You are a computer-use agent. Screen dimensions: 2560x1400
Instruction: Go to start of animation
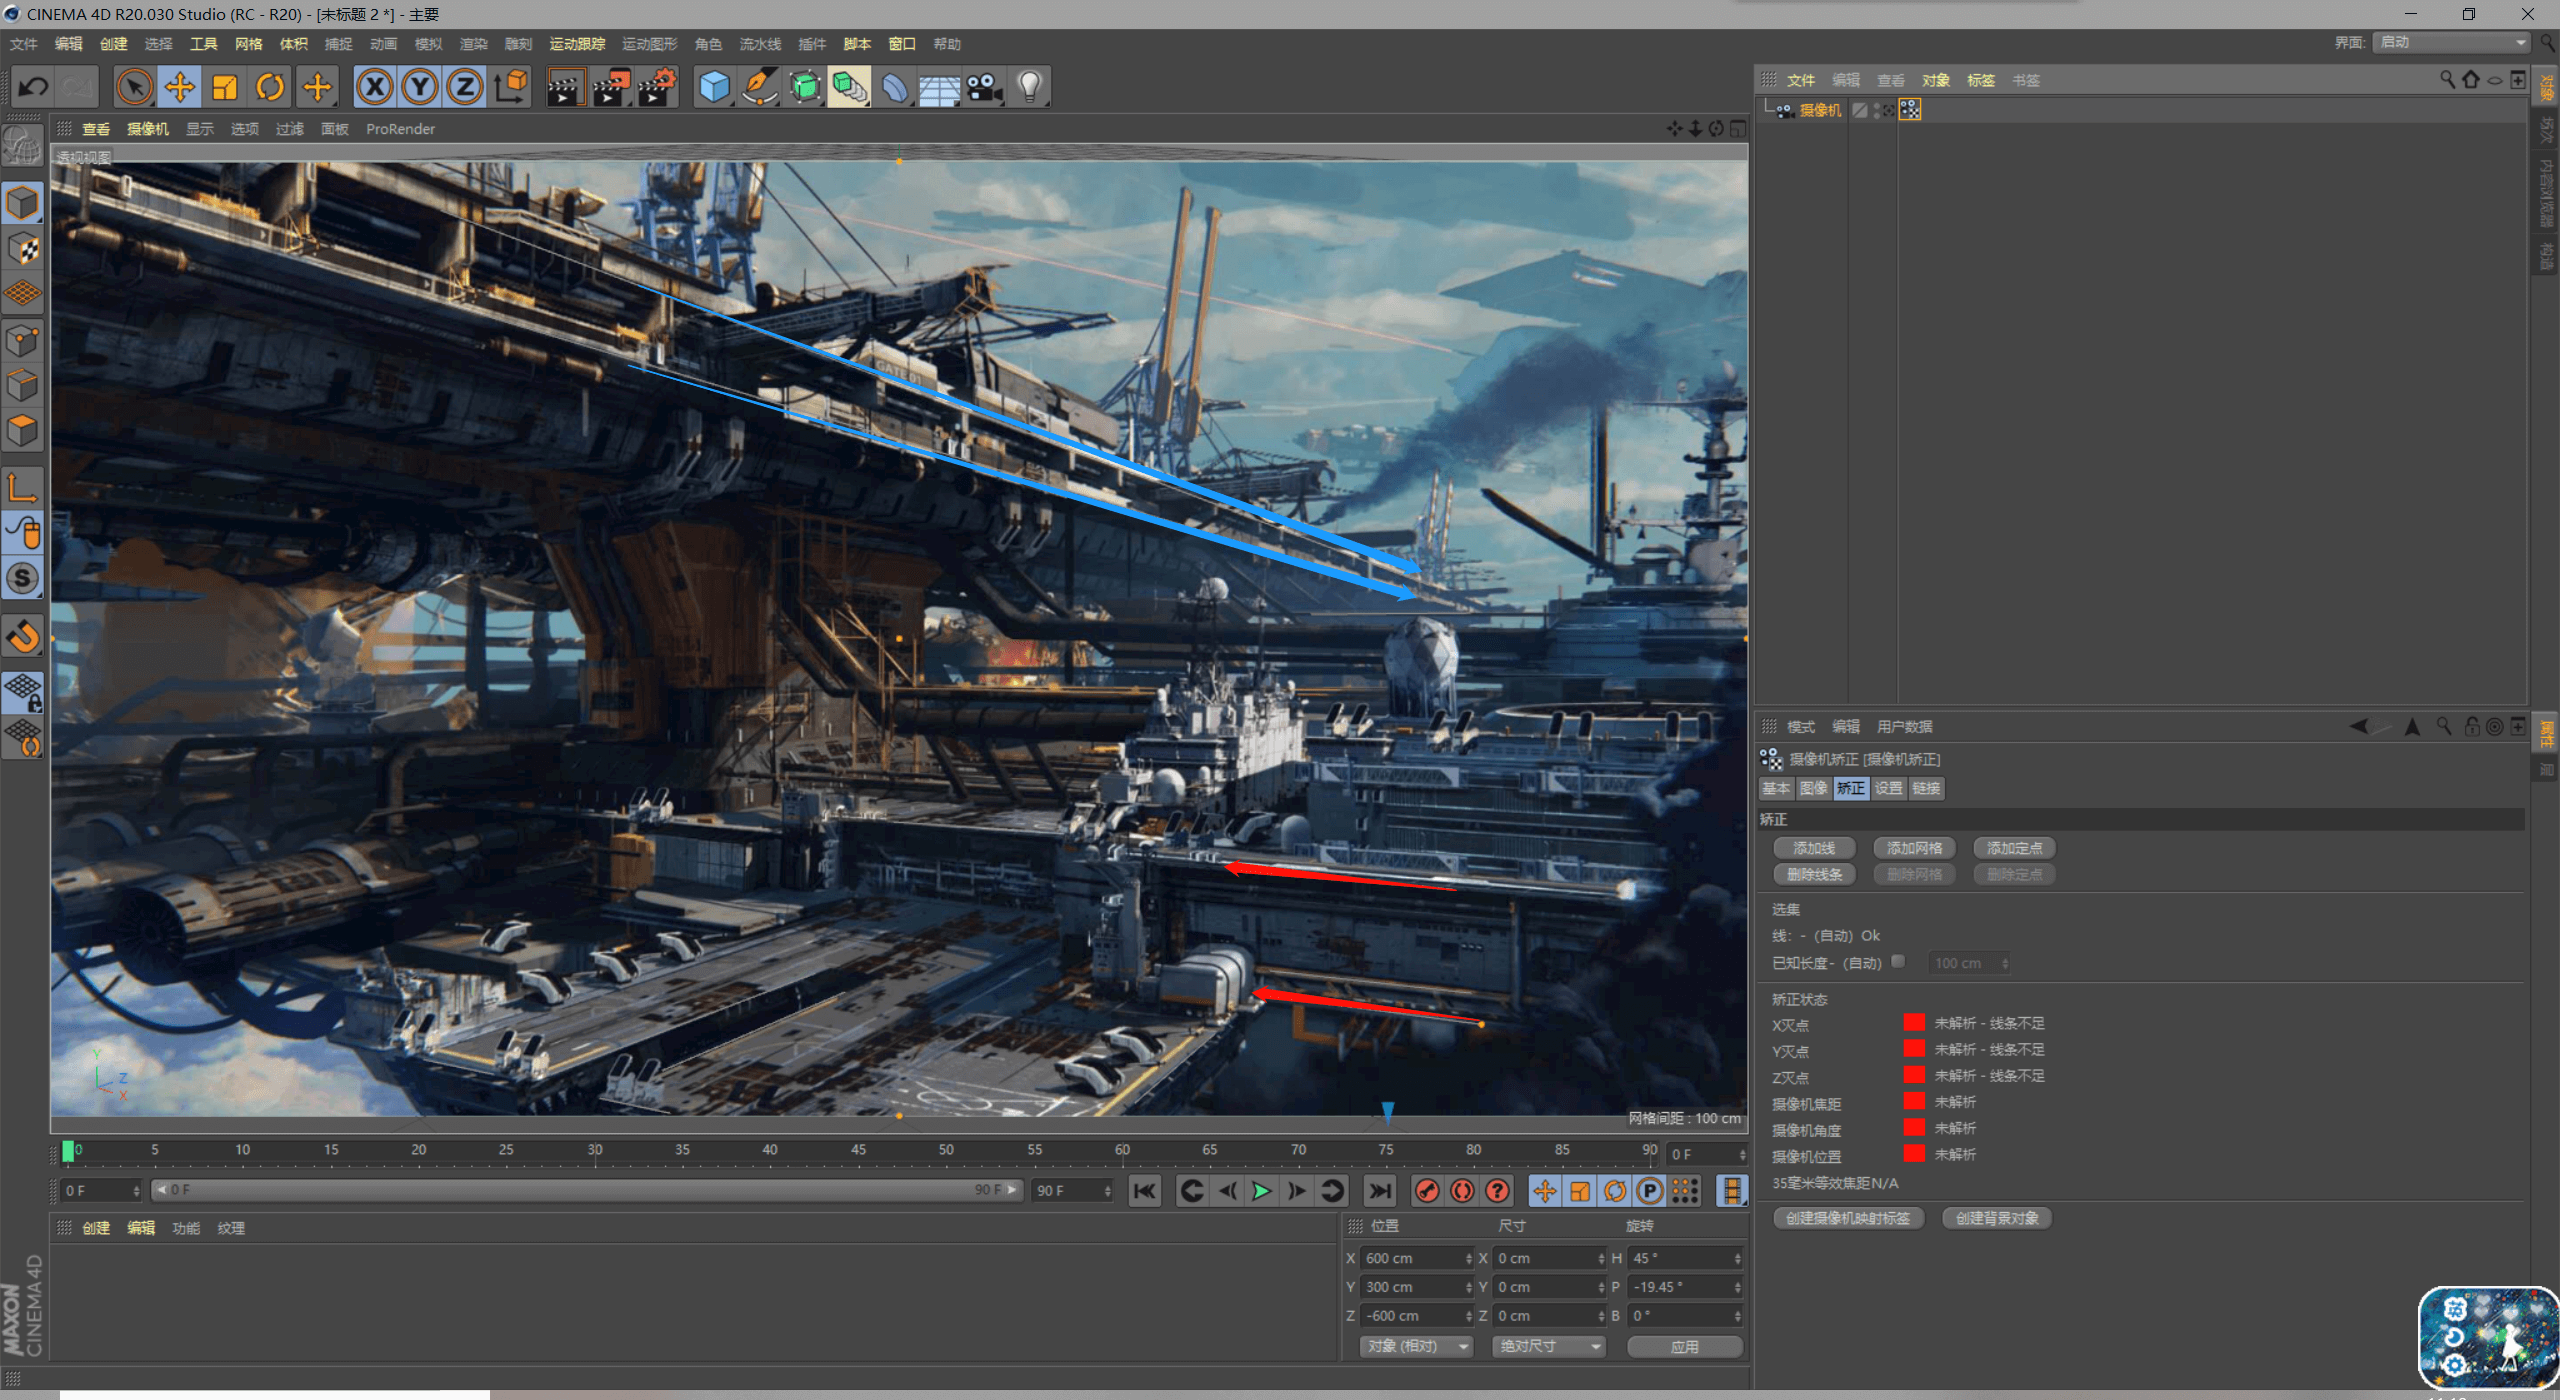pos(1145,1191)
